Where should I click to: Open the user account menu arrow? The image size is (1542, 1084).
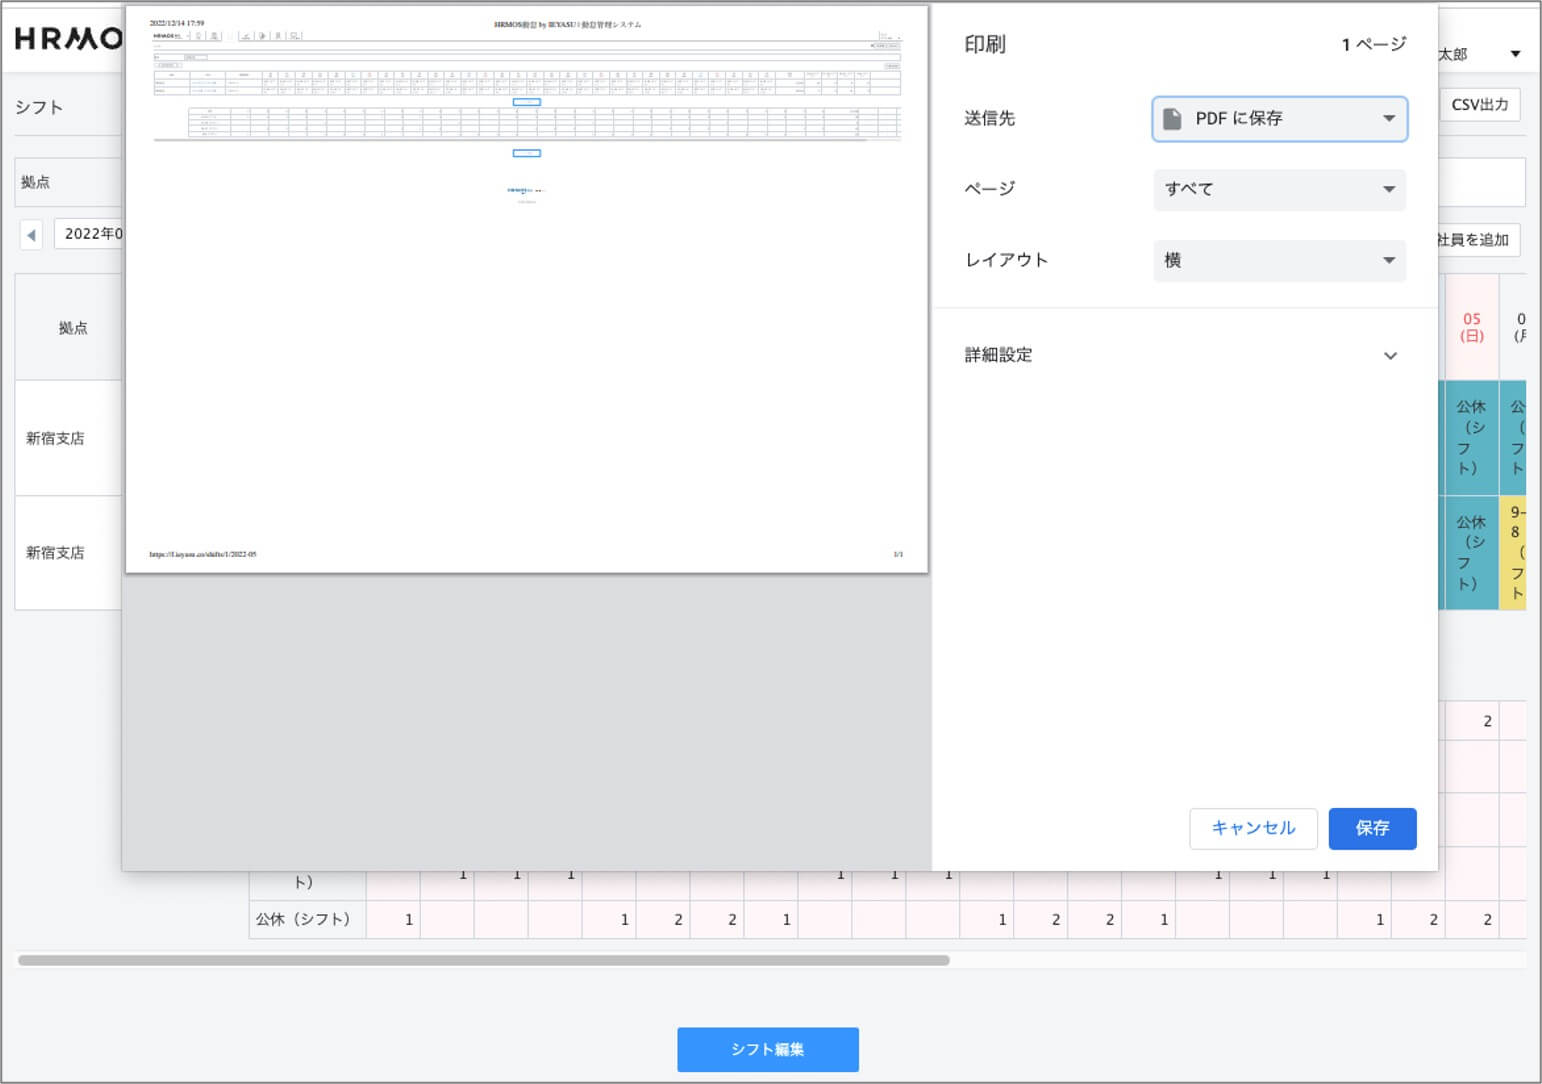pyautogui.click(x=1515, y=54)
